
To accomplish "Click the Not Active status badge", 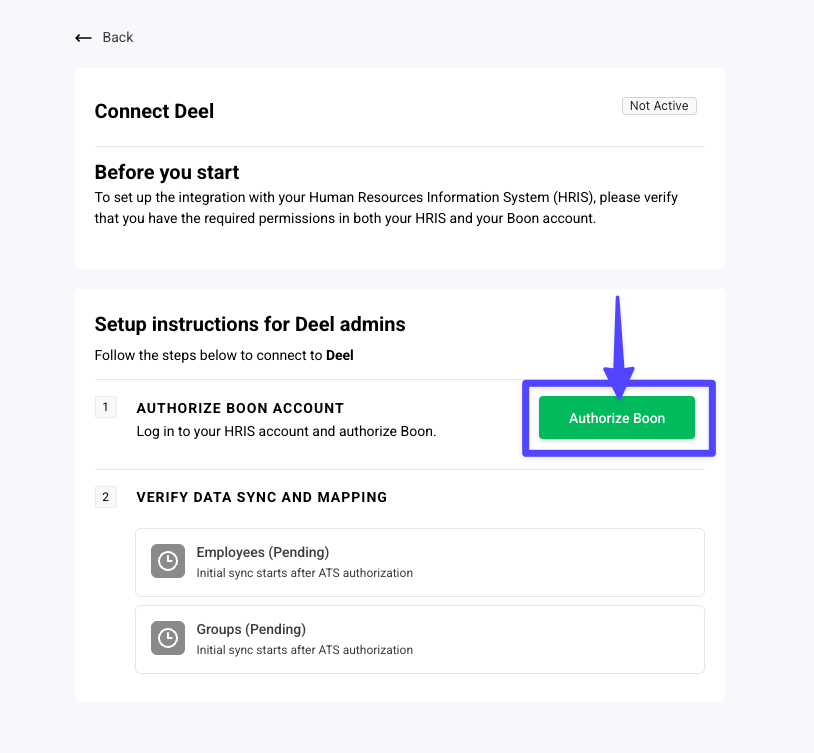I will (659, 106).
